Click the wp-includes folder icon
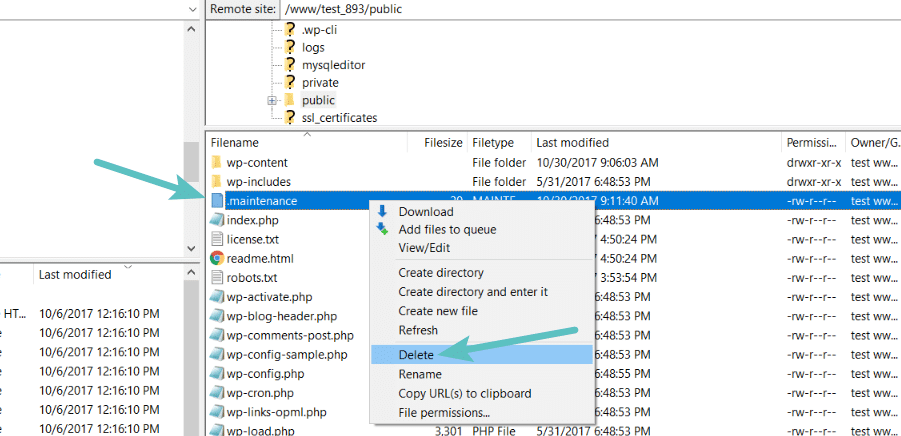Viewport: 901px width, 436px height. pyautogui.click(x=217, y=182)
